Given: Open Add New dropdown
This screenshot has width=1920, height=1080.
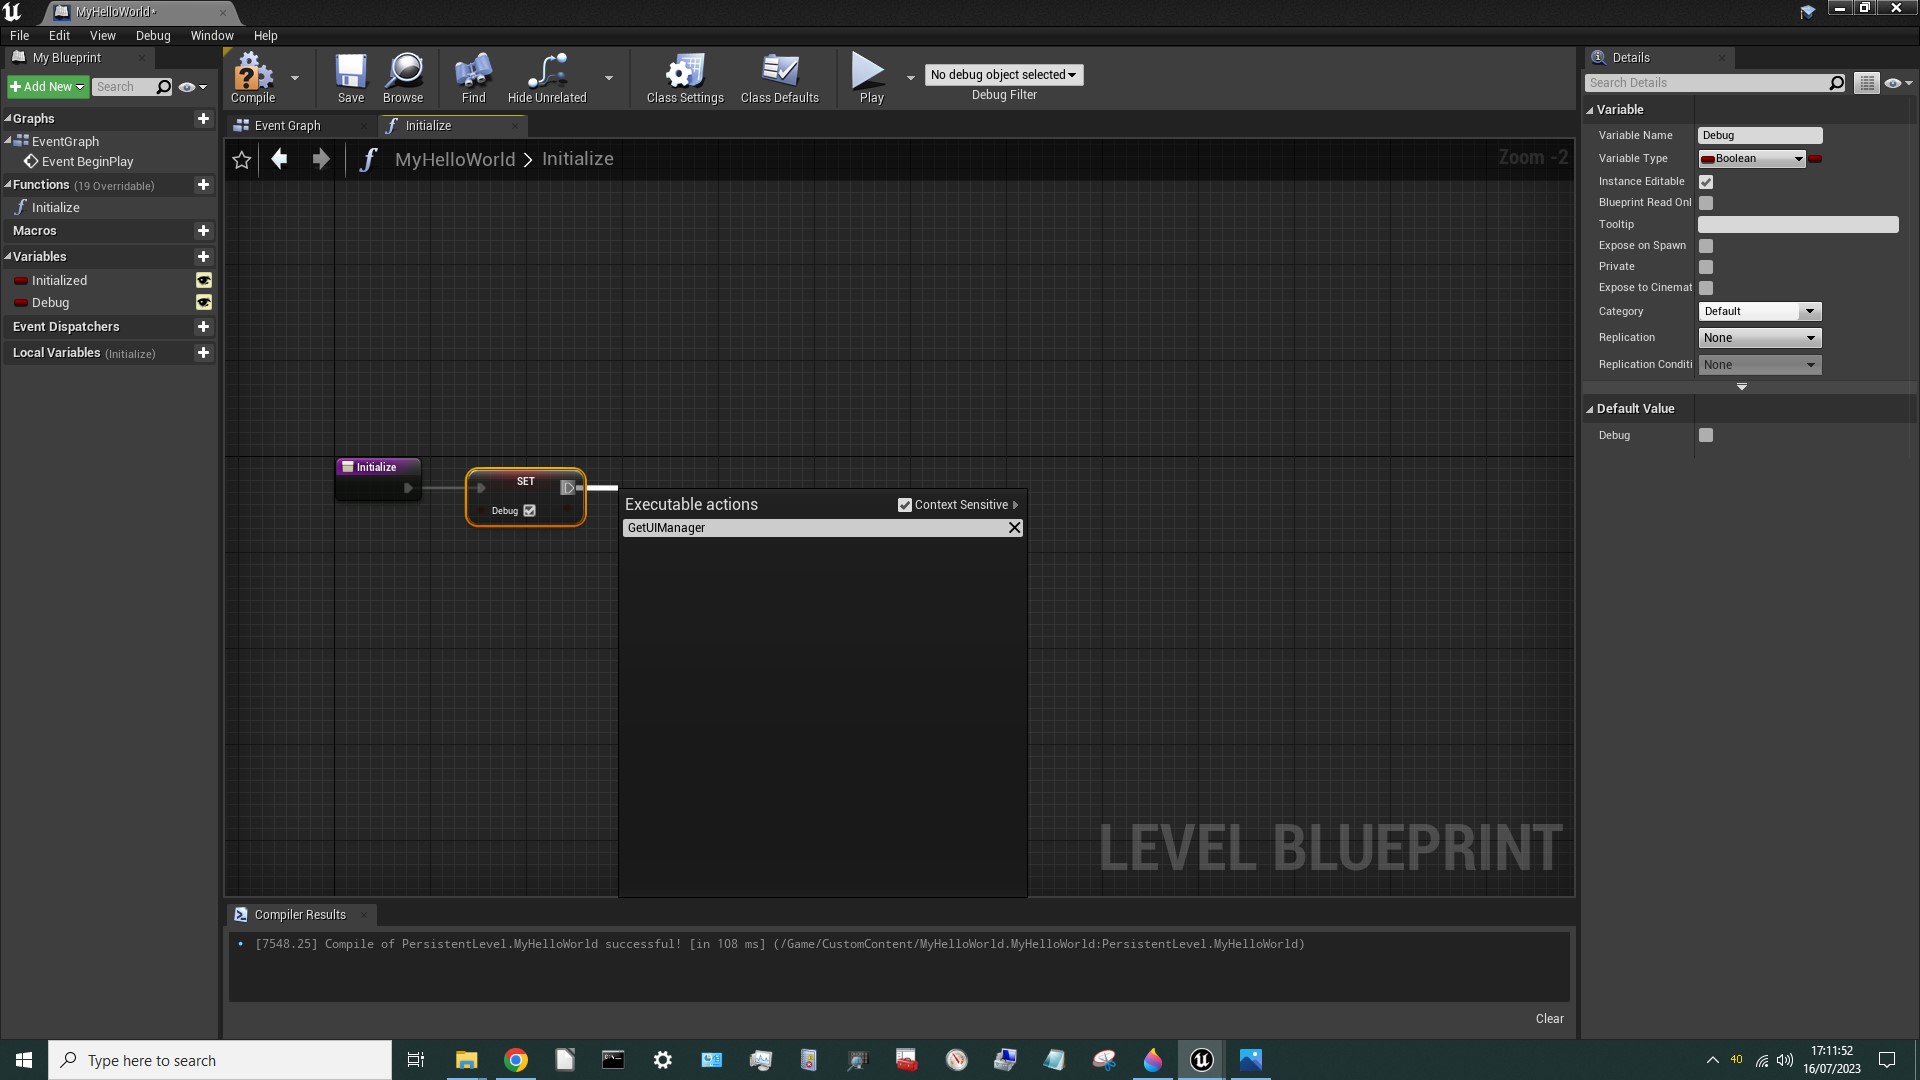Looking at the screenshot, I should coord(46,87).
